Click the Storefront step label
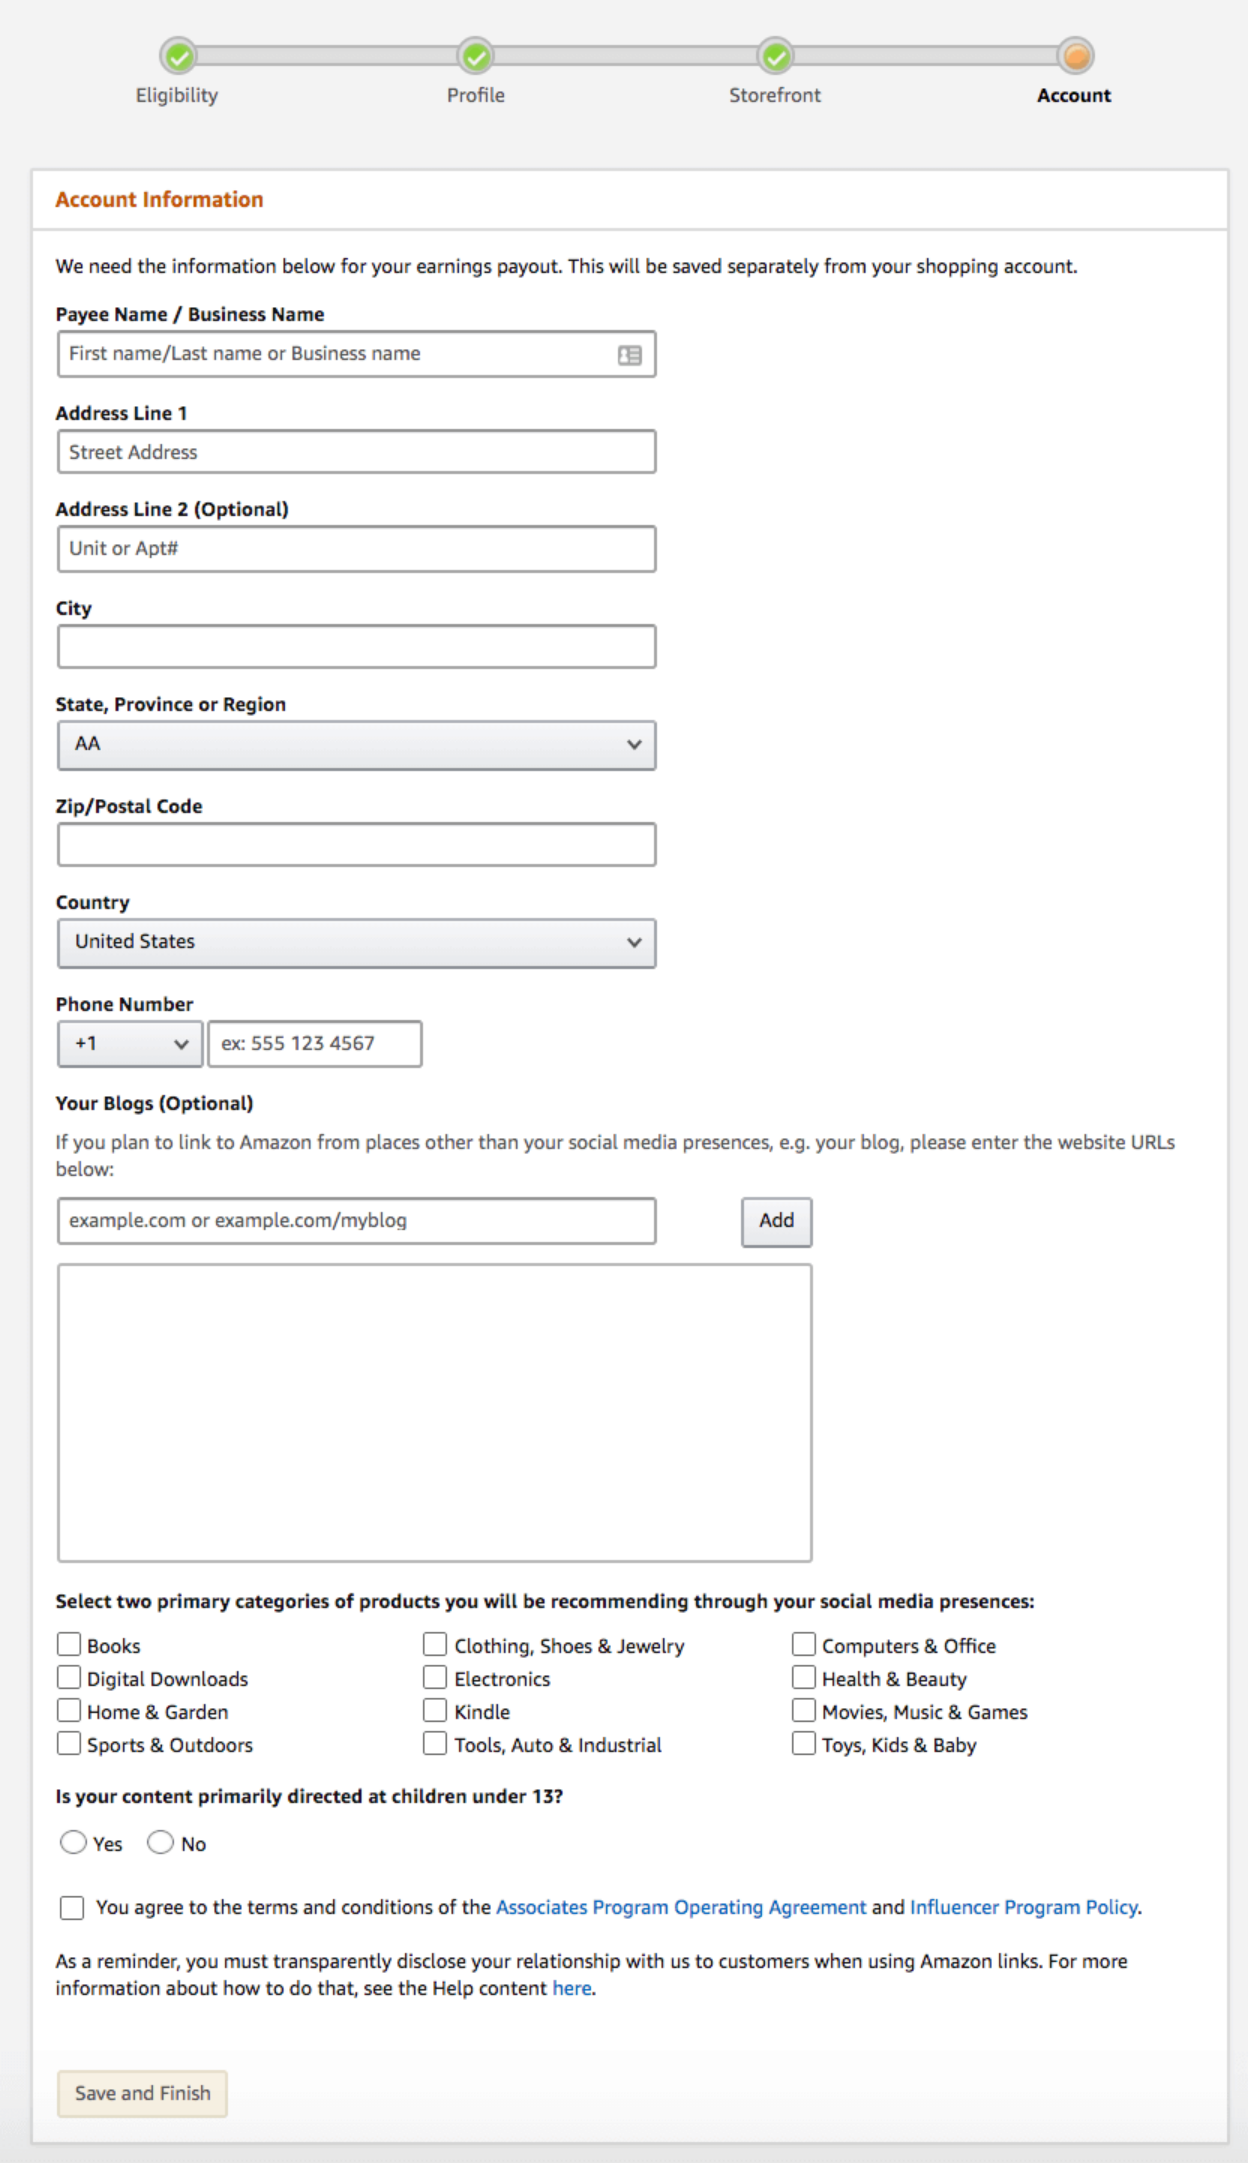 pos(774,96)
